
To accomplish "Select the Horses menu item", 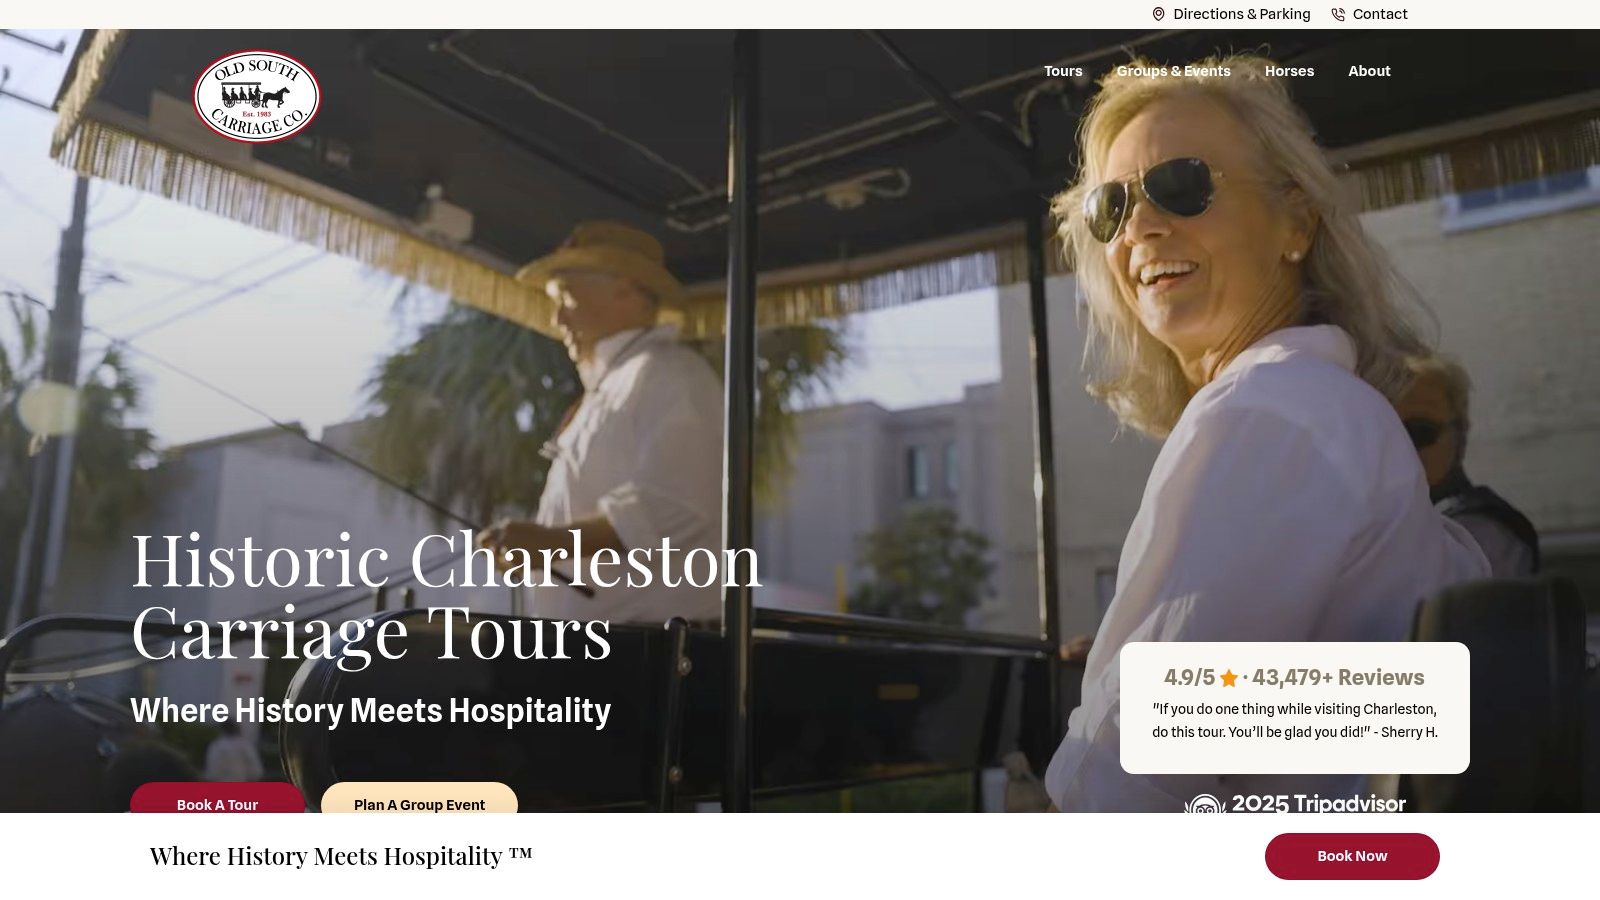I will tap(1289, 71).
